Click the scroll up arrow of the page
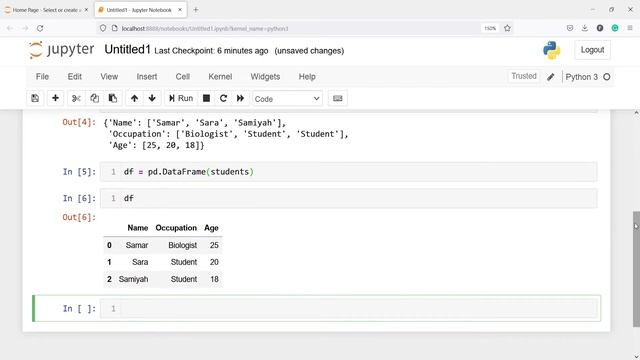 point(636,113)
